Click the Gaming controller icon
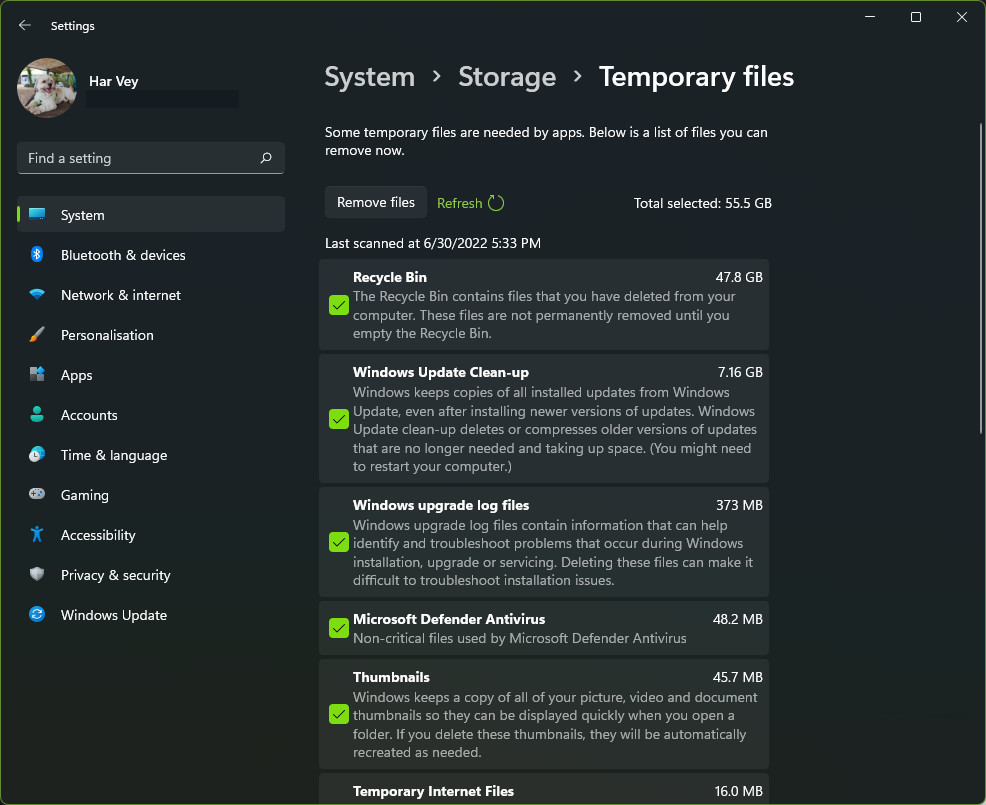 click(x=37, y=494)
